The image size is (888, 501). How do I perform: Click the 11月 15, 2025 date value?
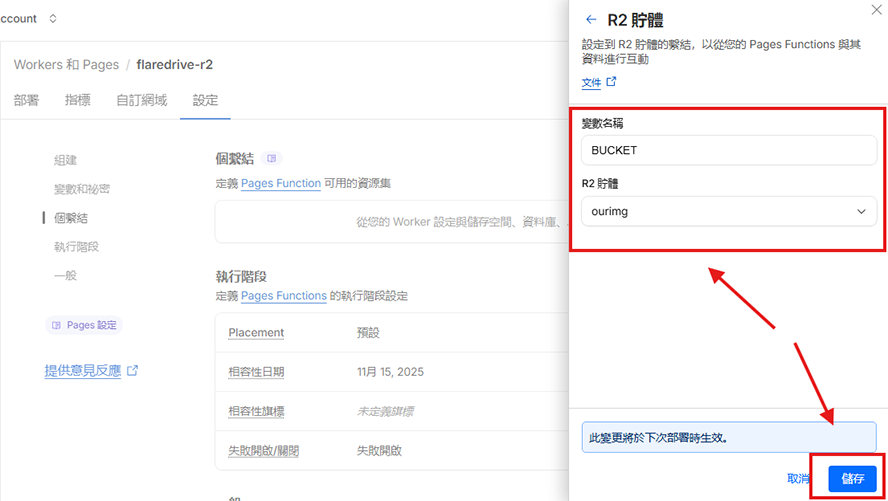pyautogui.click(x=390, y=372)
